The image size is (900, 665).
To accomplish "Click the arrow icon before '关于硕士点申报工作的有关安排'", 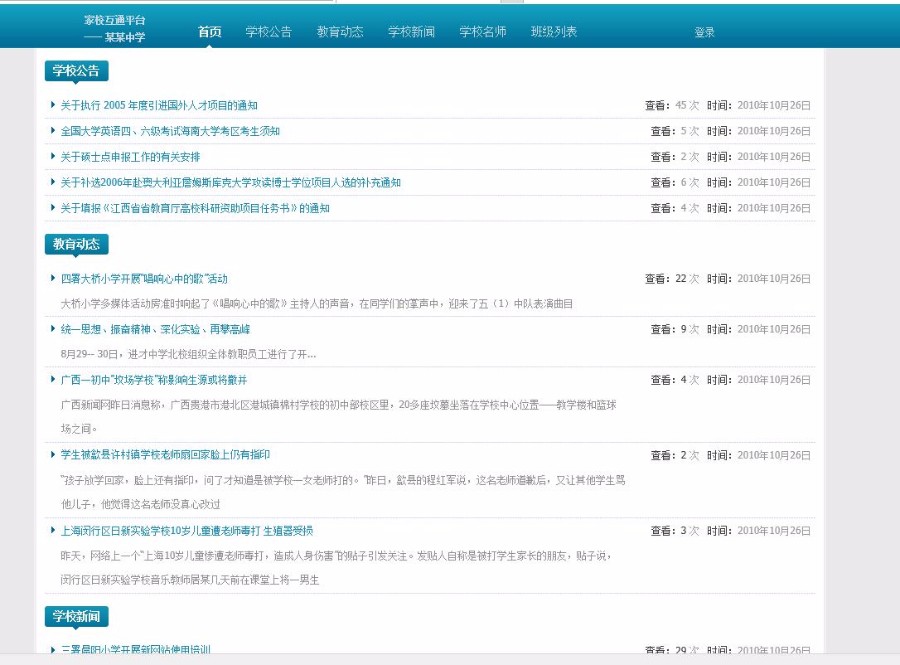I will 51,157.
